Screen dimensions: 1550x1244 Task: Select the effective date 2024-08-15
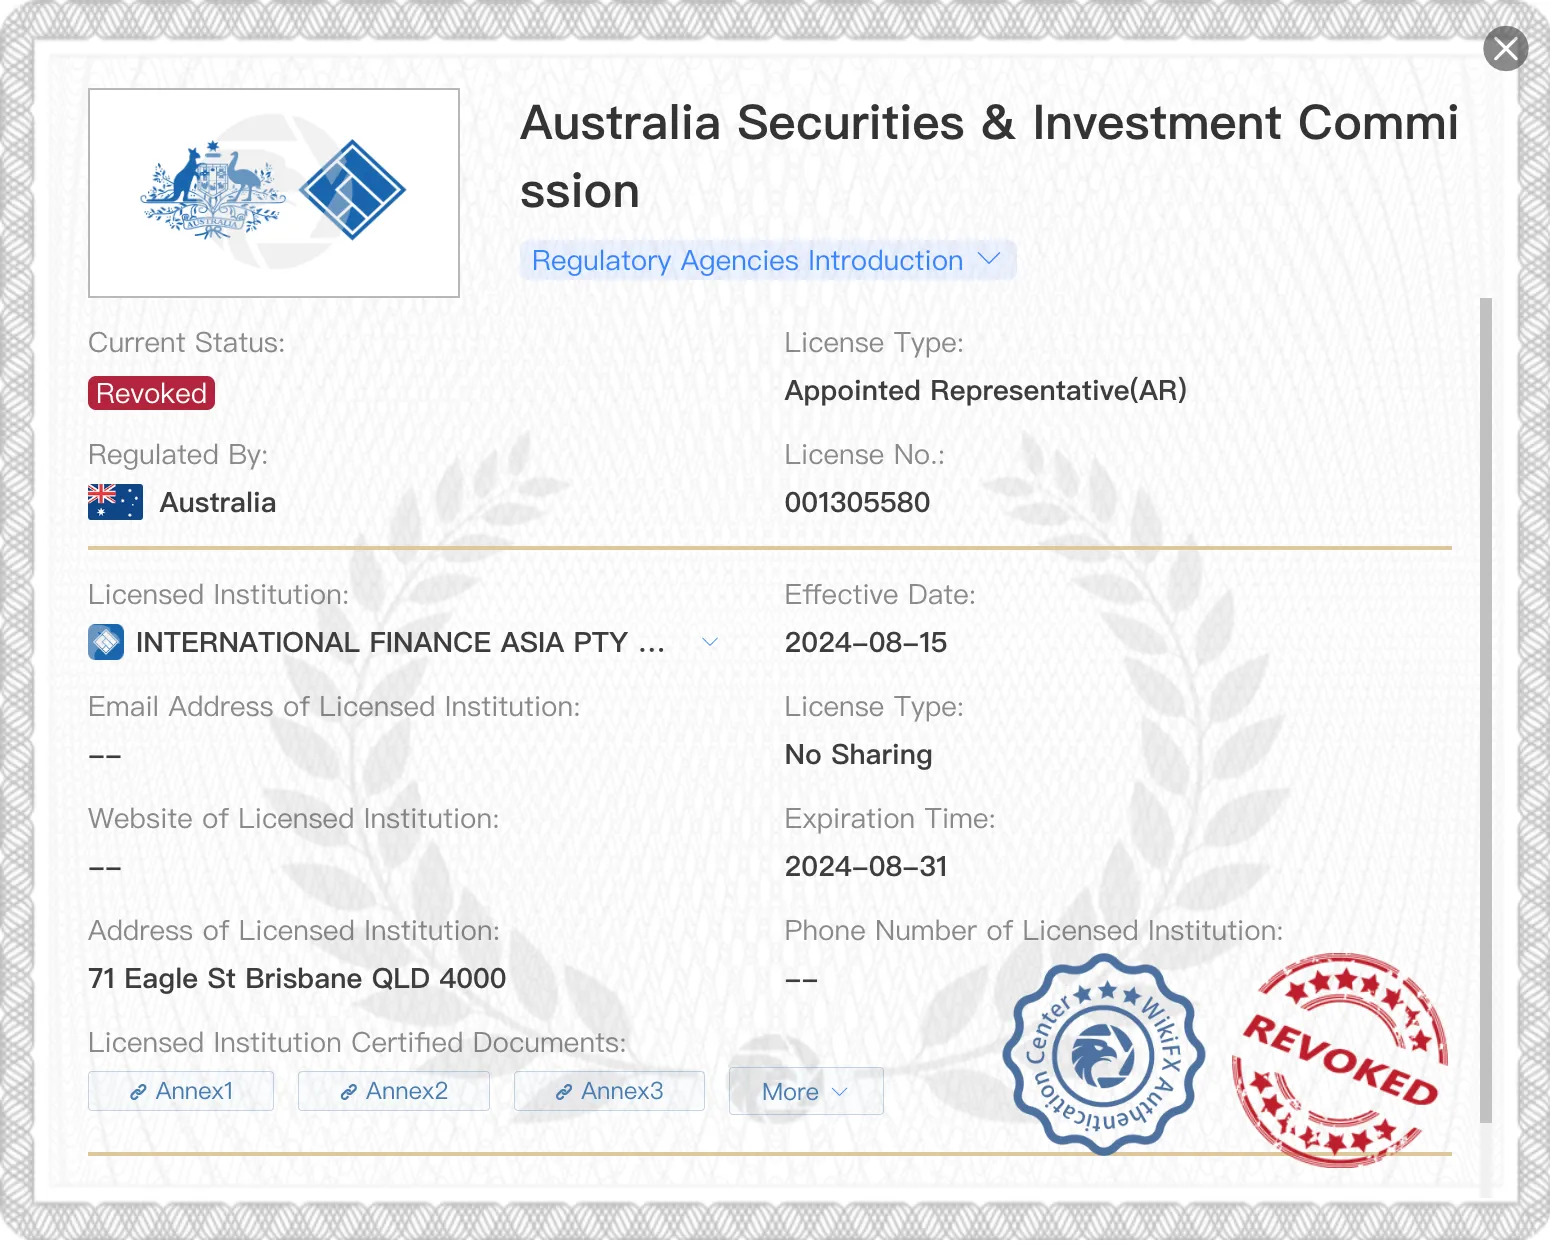(x=866, y=642)
